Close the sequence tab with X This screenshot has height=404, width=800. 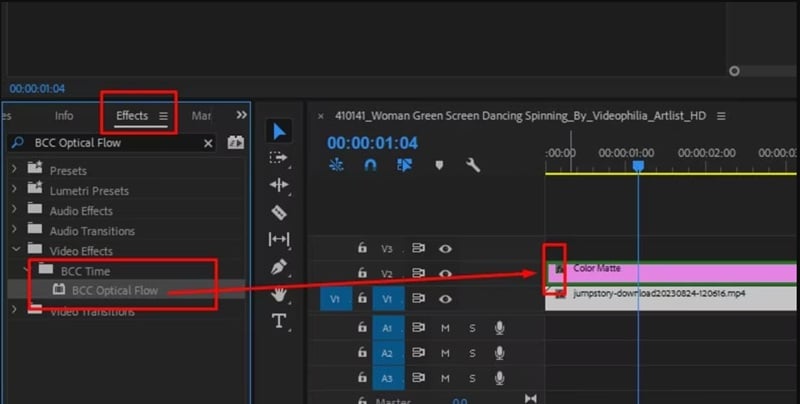click(x=320, y=116)
